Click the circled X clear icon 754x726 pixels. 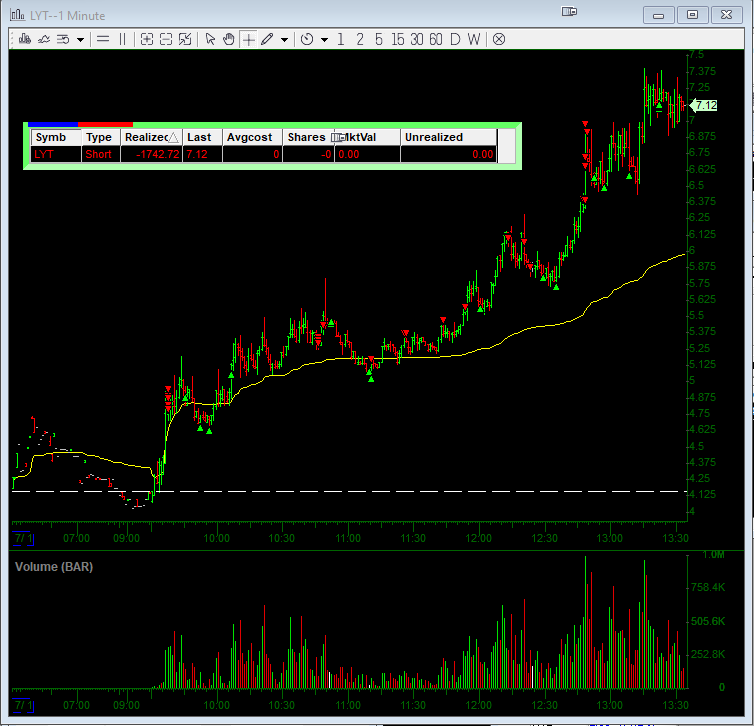[x=499, y=39]
